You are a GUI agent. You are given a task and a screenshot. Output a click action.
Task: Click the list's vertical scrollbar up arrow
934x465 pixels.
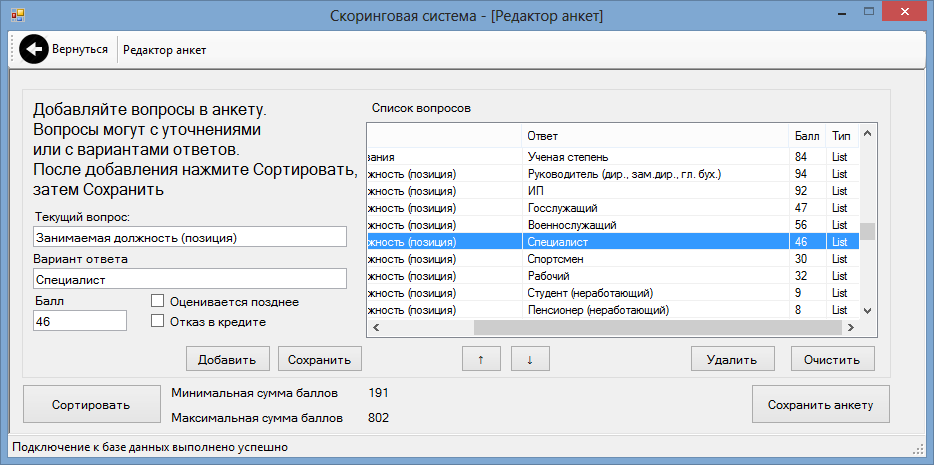click(x=867, y=132)
